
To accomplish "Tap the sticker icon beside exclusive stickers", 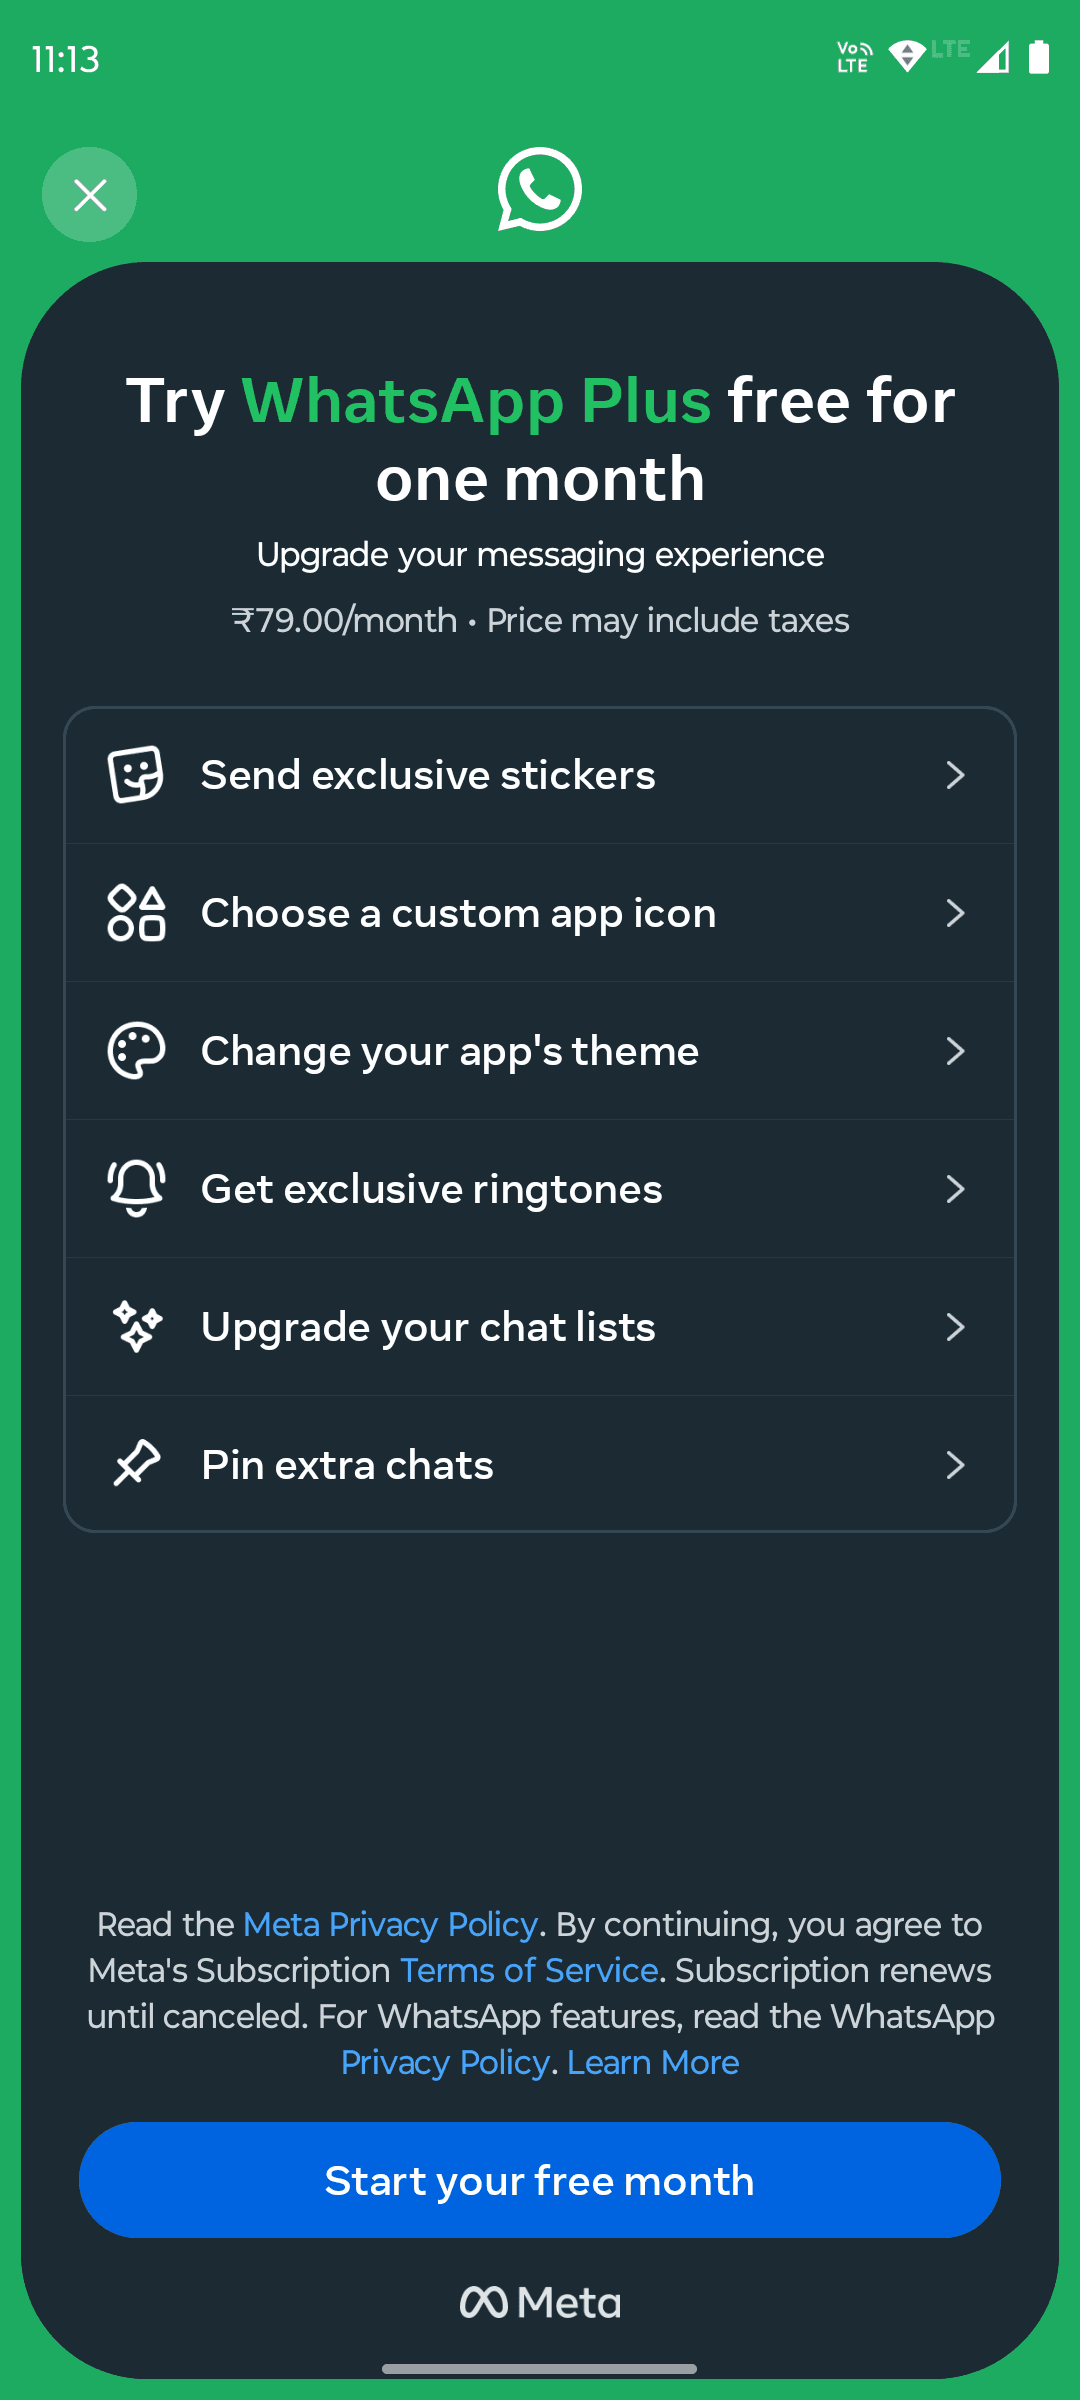I will 136,775.
